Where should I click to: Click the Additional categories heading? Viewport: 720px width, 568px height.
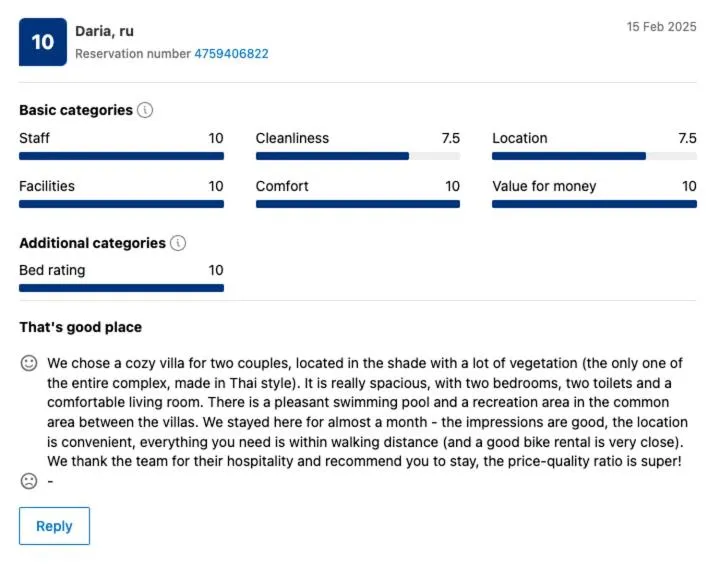pyautogui.click(x=92, y=243)
